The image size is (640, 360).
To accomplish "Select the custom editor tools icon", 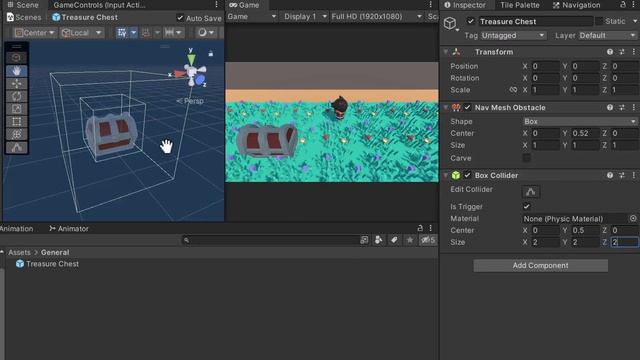I will [x=16, y=147].
